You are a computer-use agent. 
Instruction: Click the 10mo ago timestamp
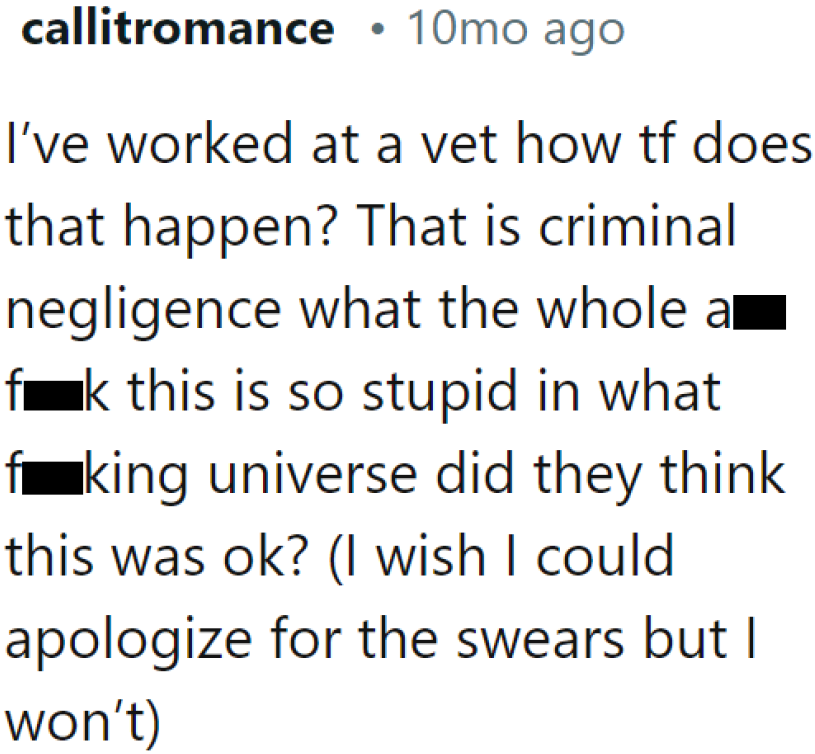(514, 31)
